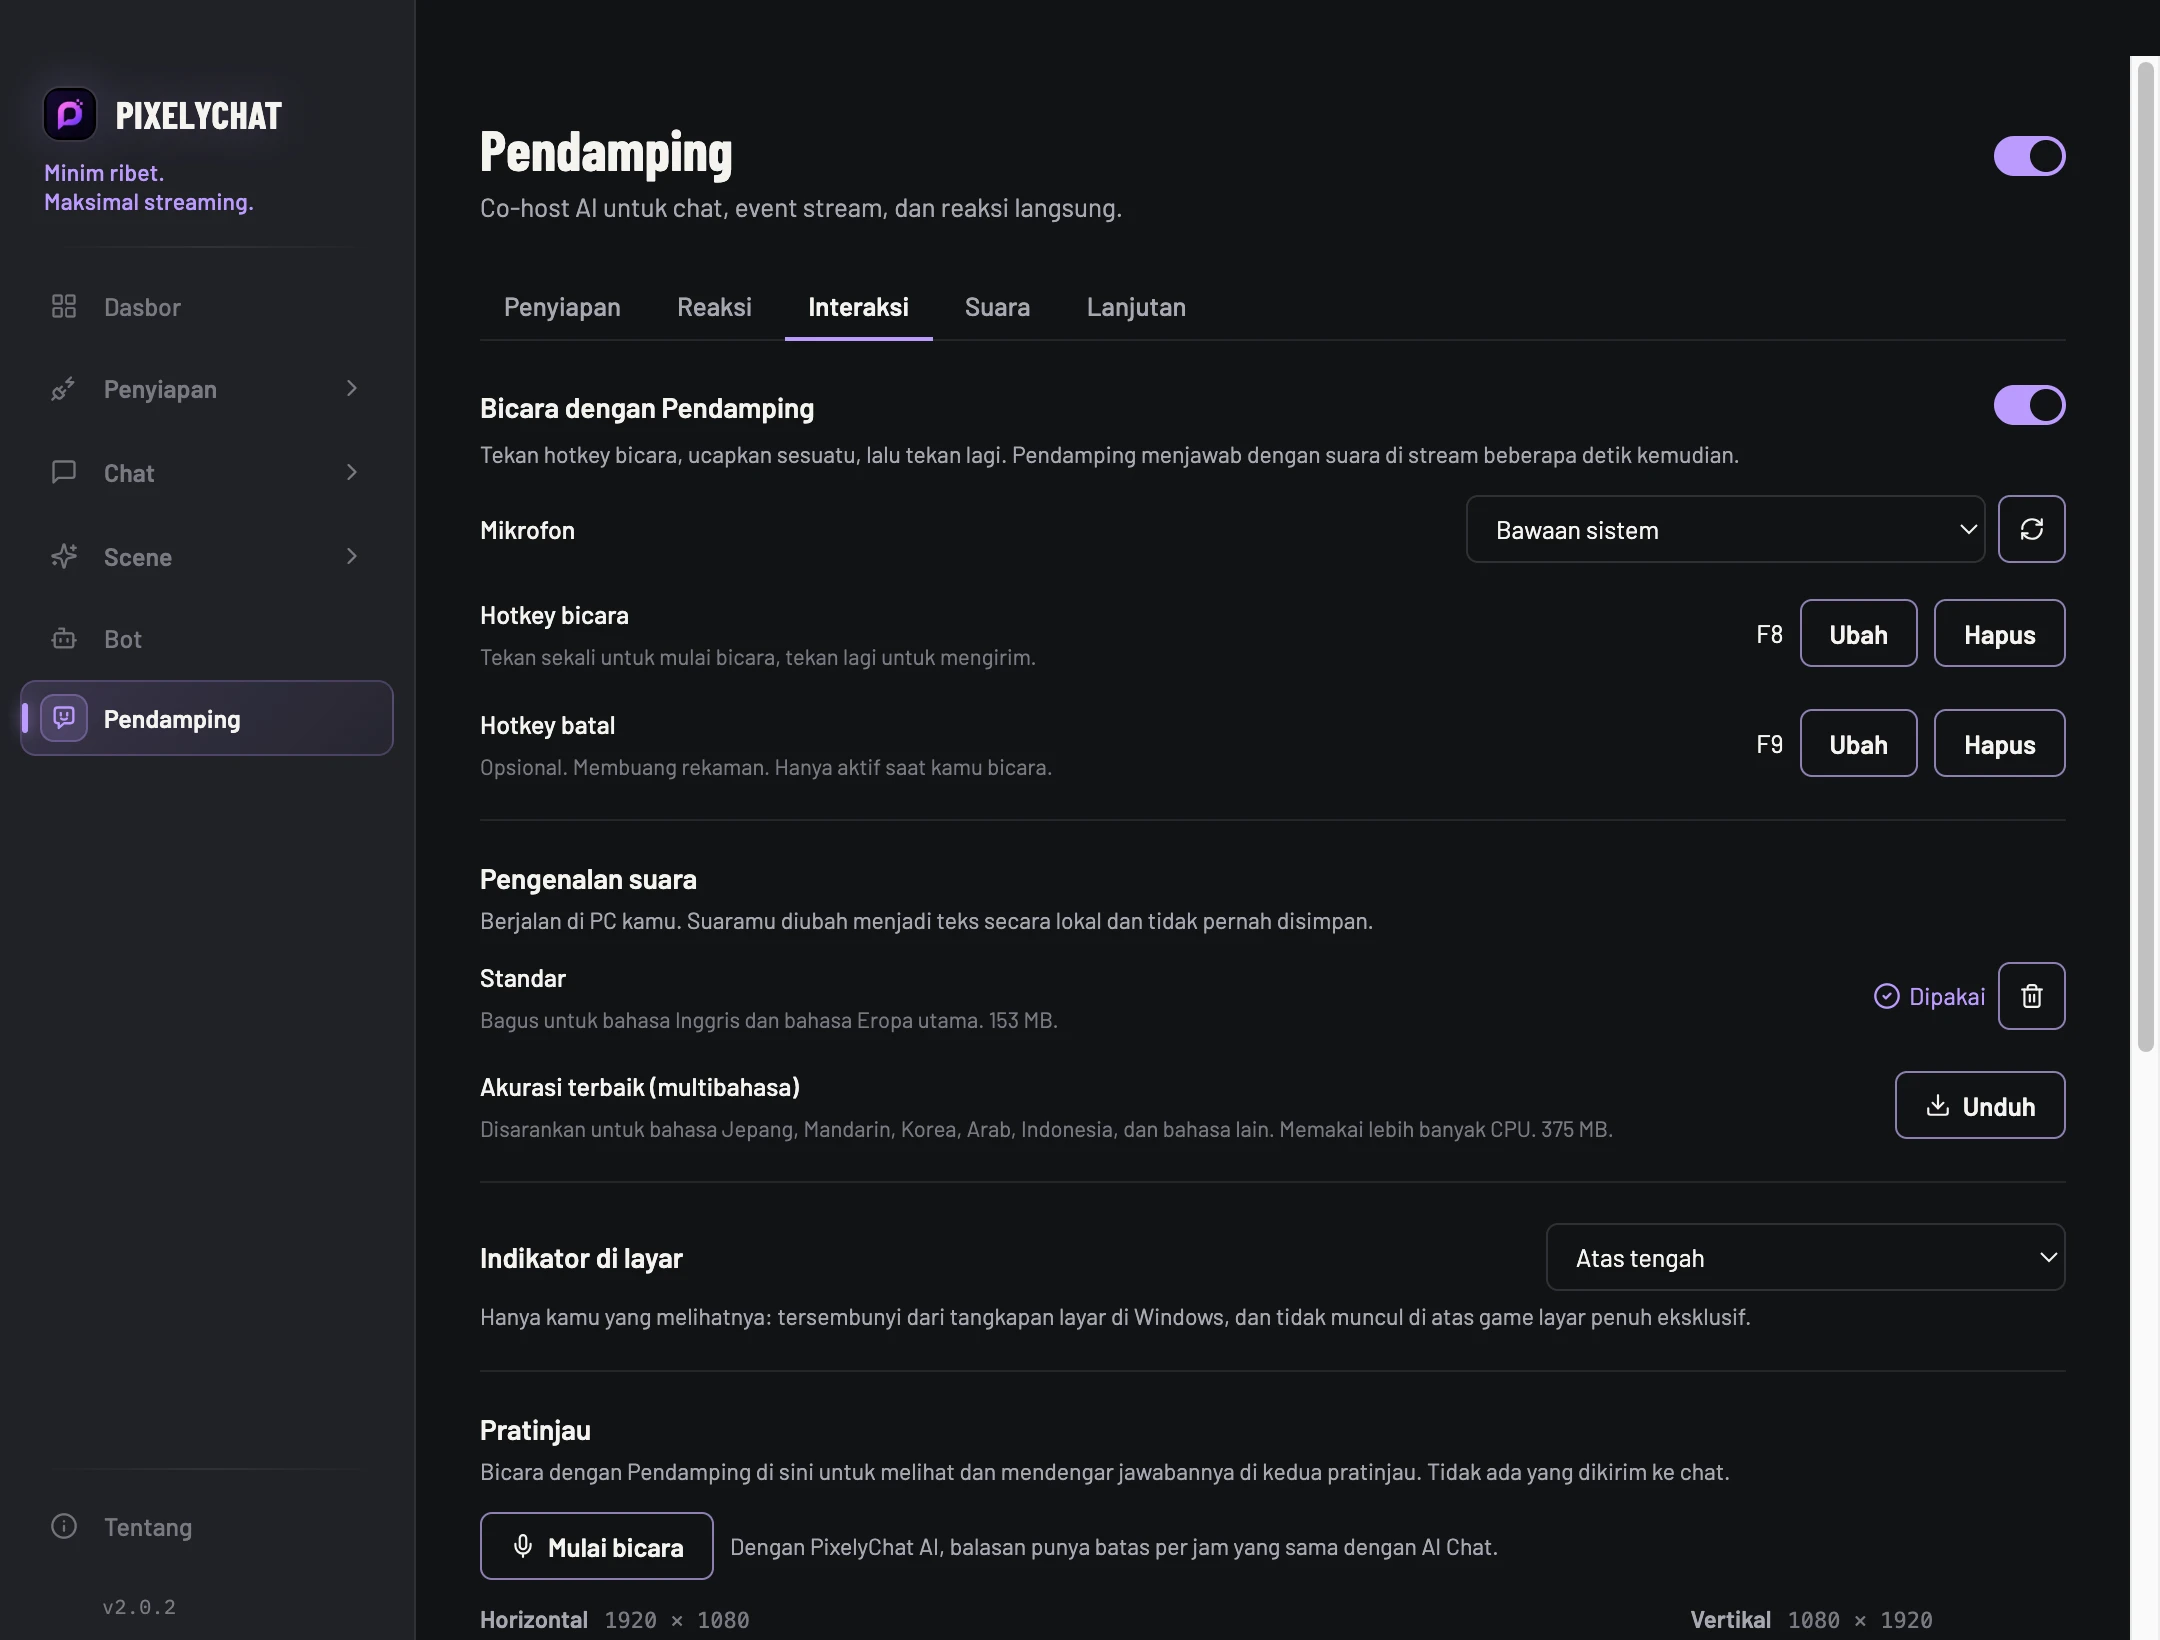Select the Interaksi tab
The image size is (2160, 1640).
click(858, 307)
